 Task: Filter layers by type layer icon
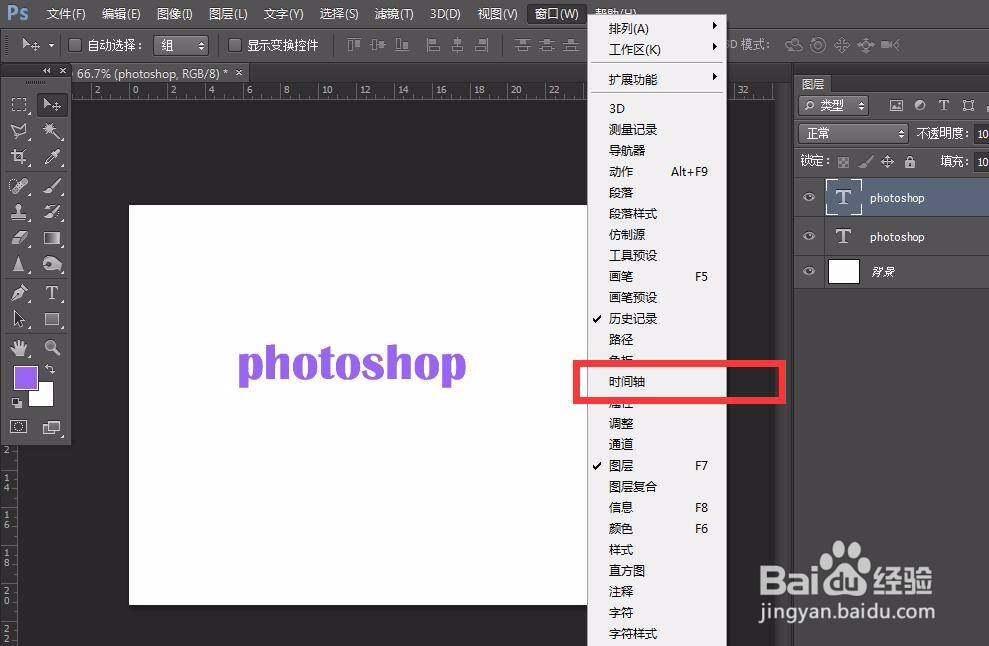pyautogui.click(x=944, y=105)
